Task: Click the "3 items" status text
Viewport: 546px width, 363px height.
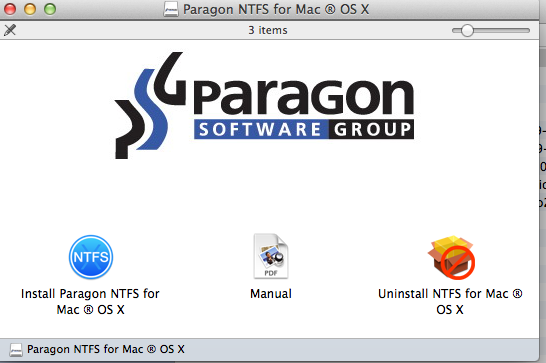Action: pyautogui.click(x=268, y=30)
